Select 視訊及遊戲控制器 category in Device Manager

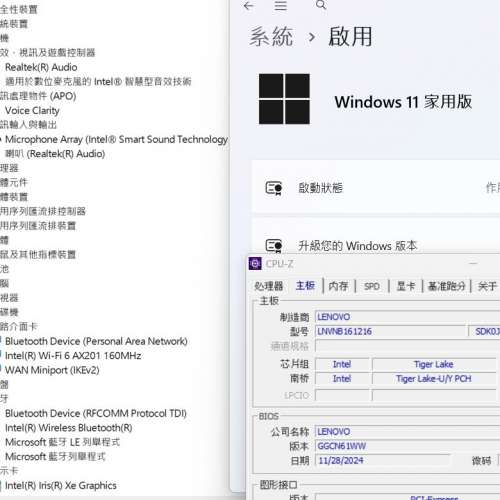coord(48,53)
